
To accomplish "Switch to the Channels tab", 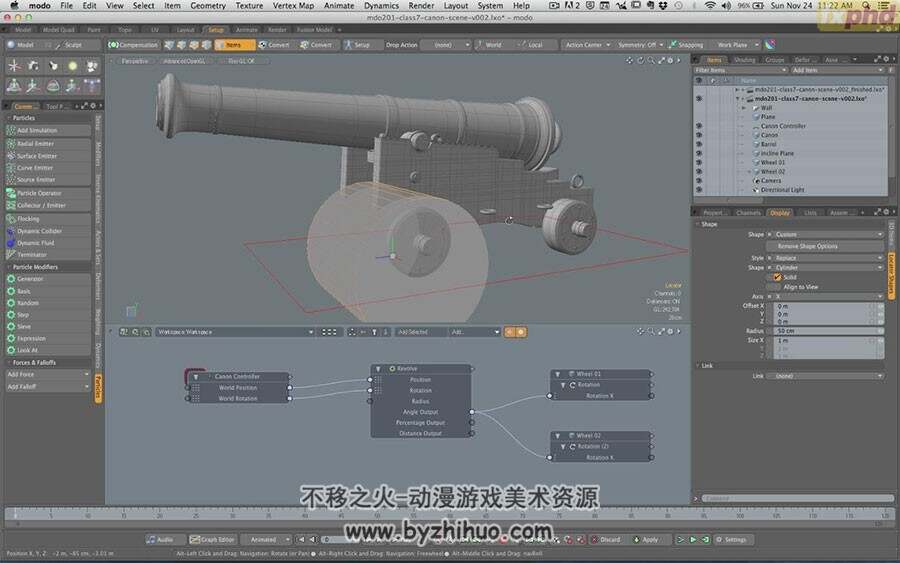I will [x=747, y=213].
